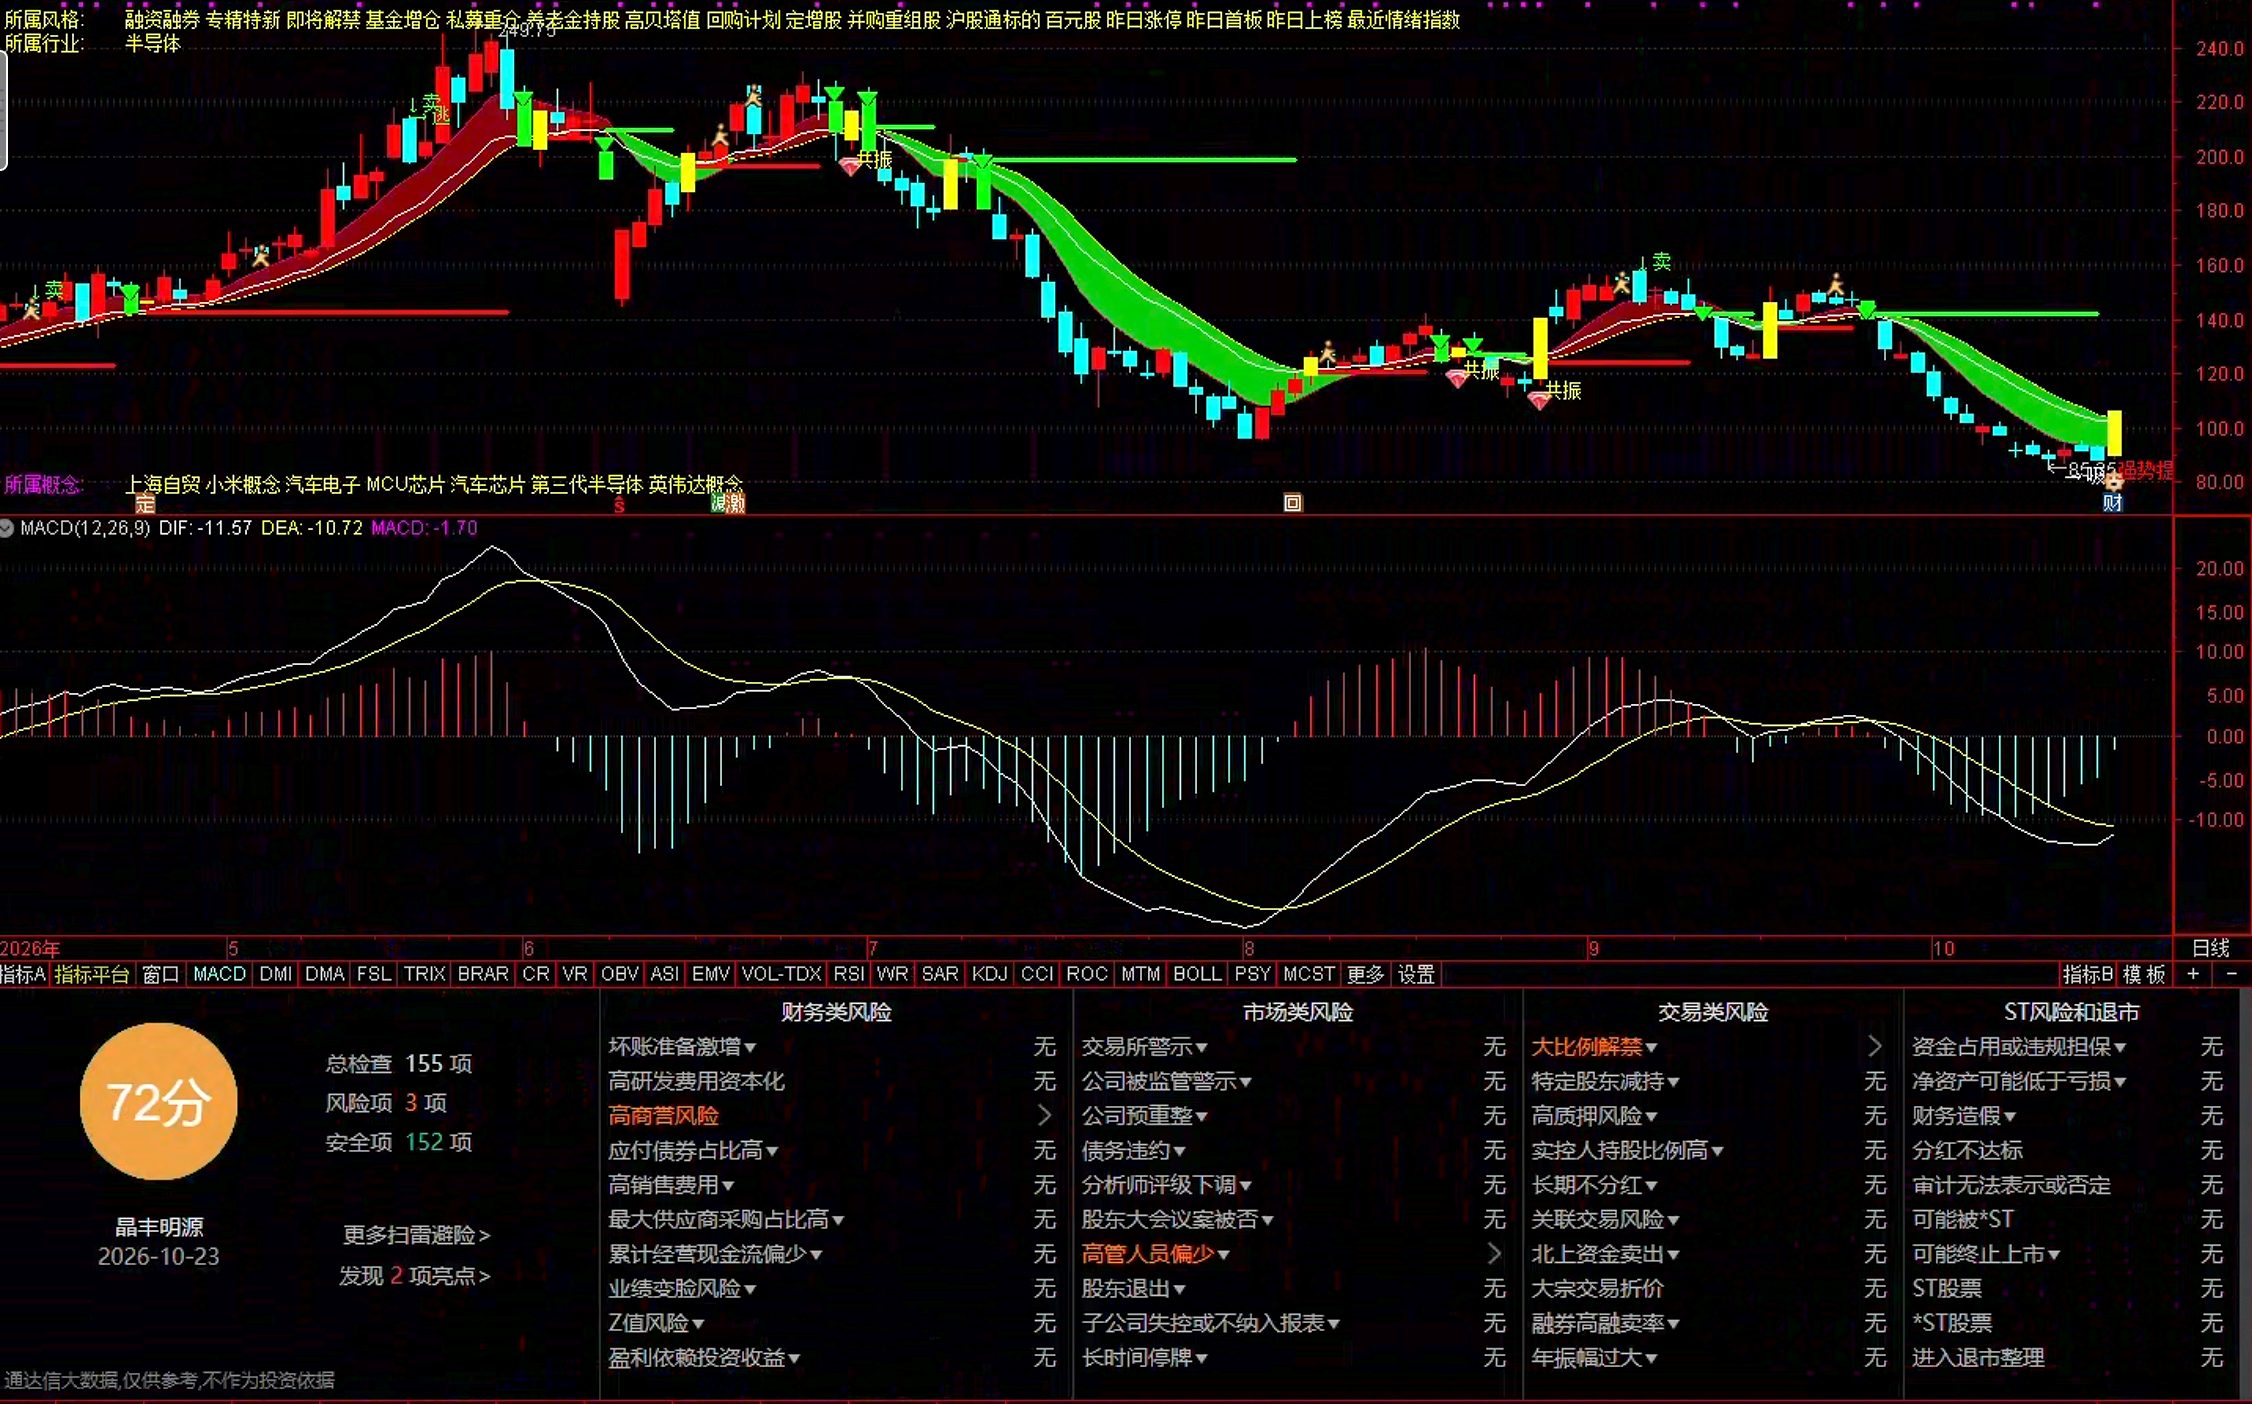Open 设置 indicator settings
This screenshot has width=2252, height=1404.
click(x=1415, y=974)
